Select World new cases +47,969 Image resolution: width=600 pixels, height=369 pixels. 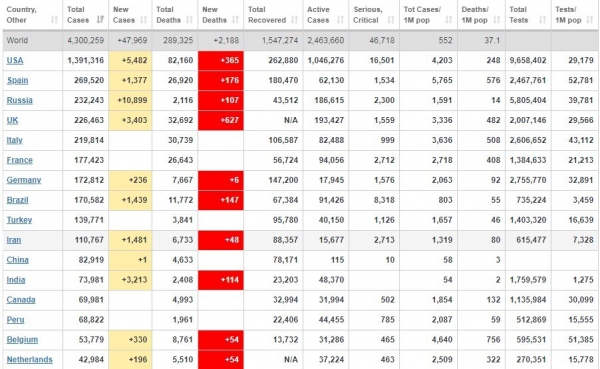pyautogui.click(x=132, y=40)
